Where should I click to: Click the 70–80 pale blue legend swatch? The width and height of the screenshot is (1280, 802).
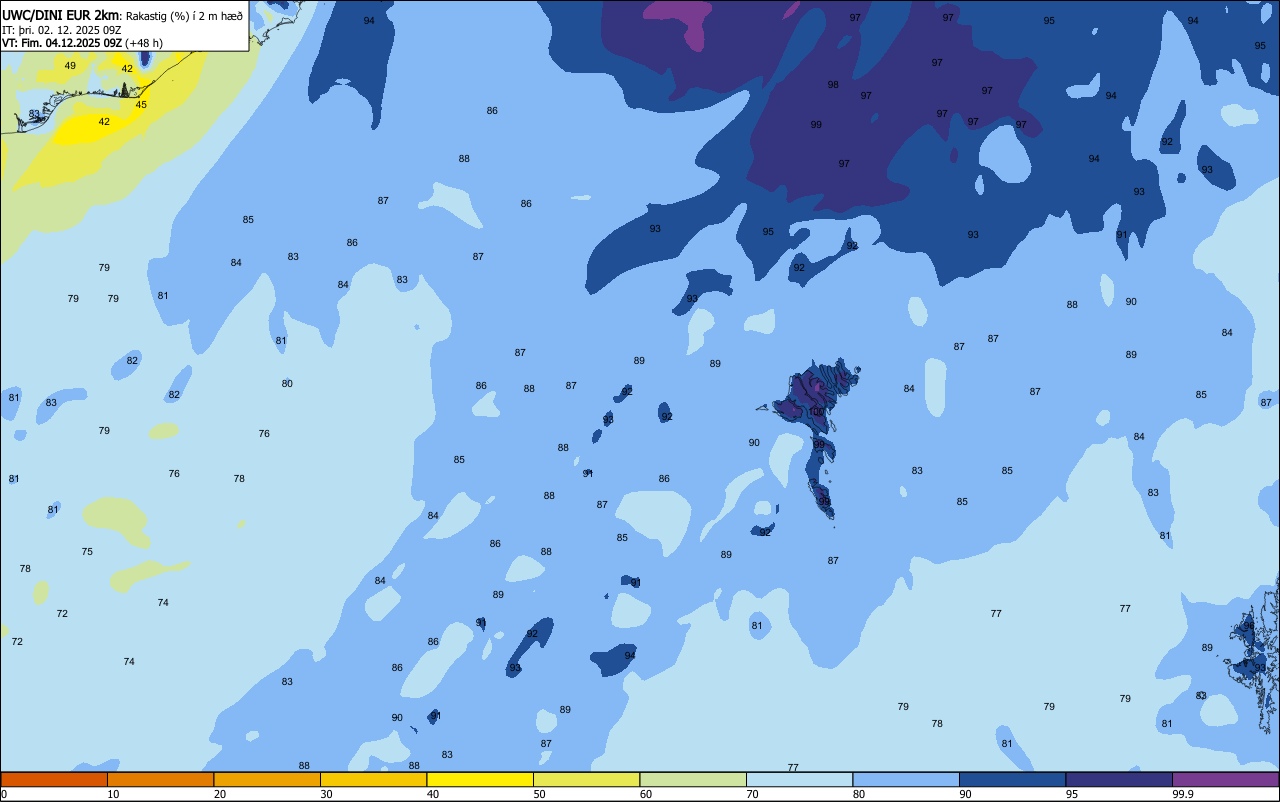pyautogui.click(x=799, y=779)
